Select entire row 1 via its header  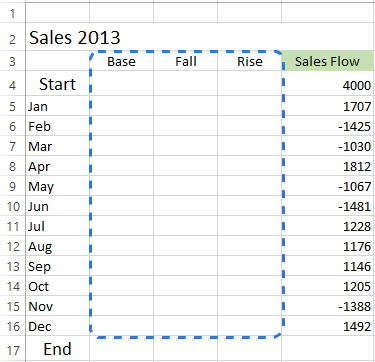click(12, 13)
